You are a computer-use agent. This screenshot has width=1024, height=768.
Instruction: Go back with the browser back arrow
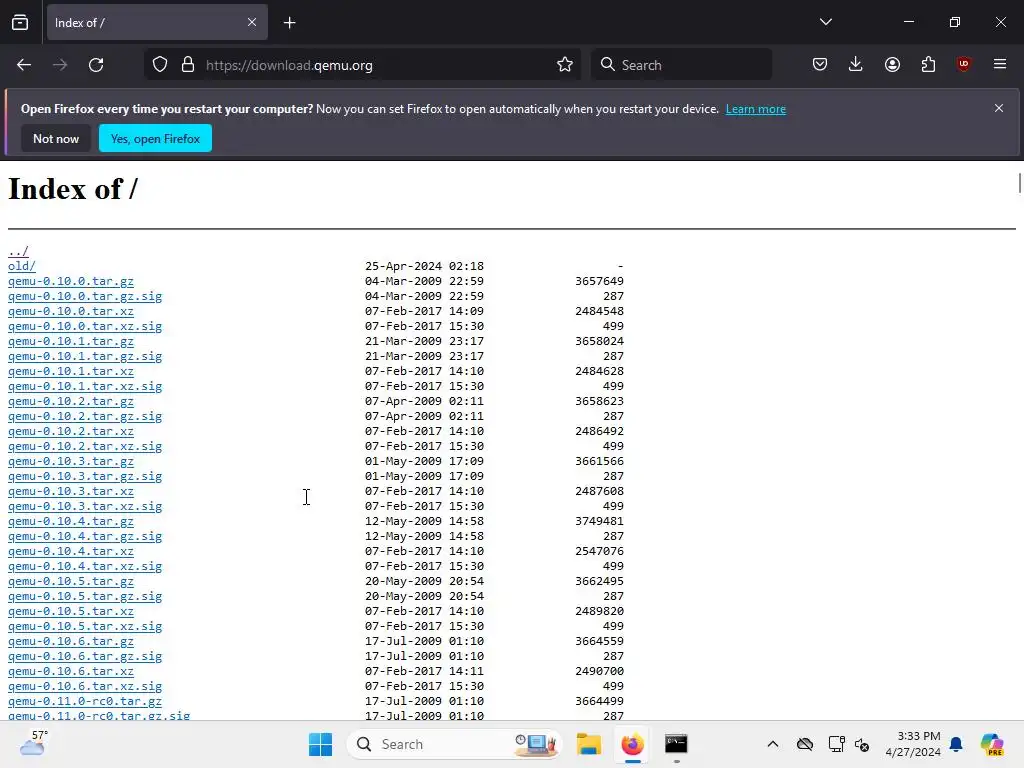click(24, 65)
